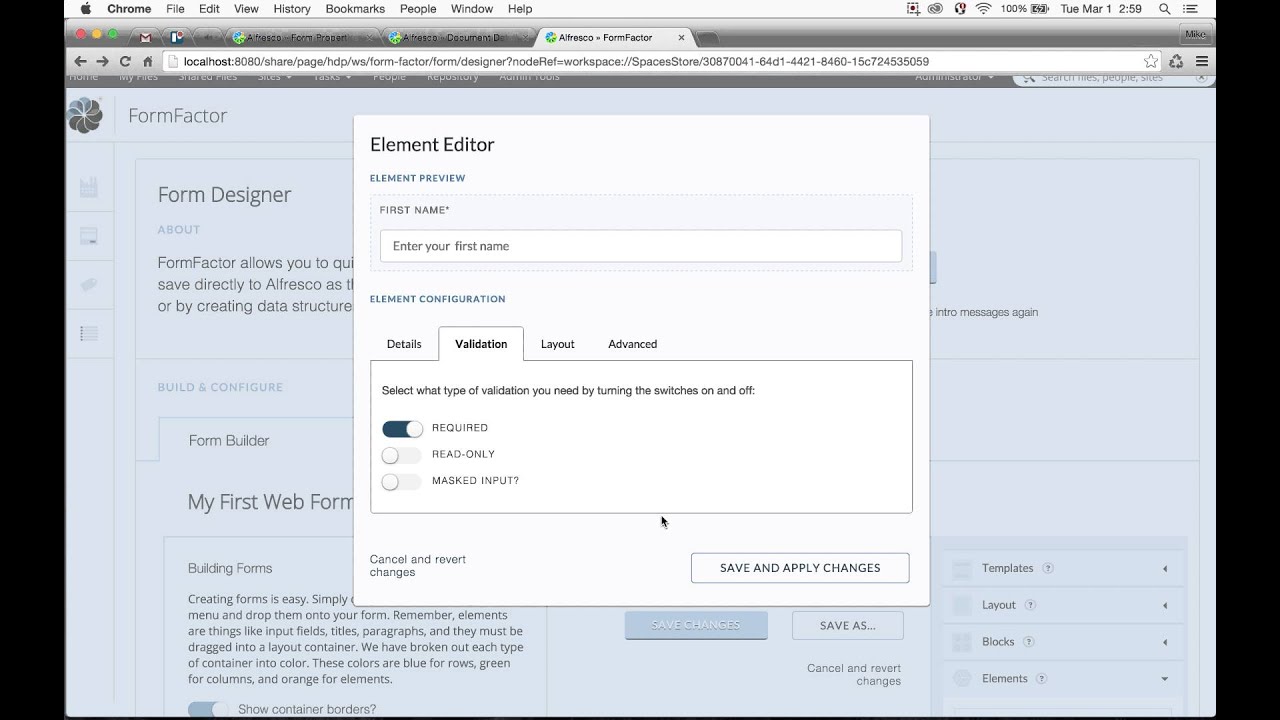Click the left sidebar tag icon
The image size is (1280, 720).
pos(89,285)
